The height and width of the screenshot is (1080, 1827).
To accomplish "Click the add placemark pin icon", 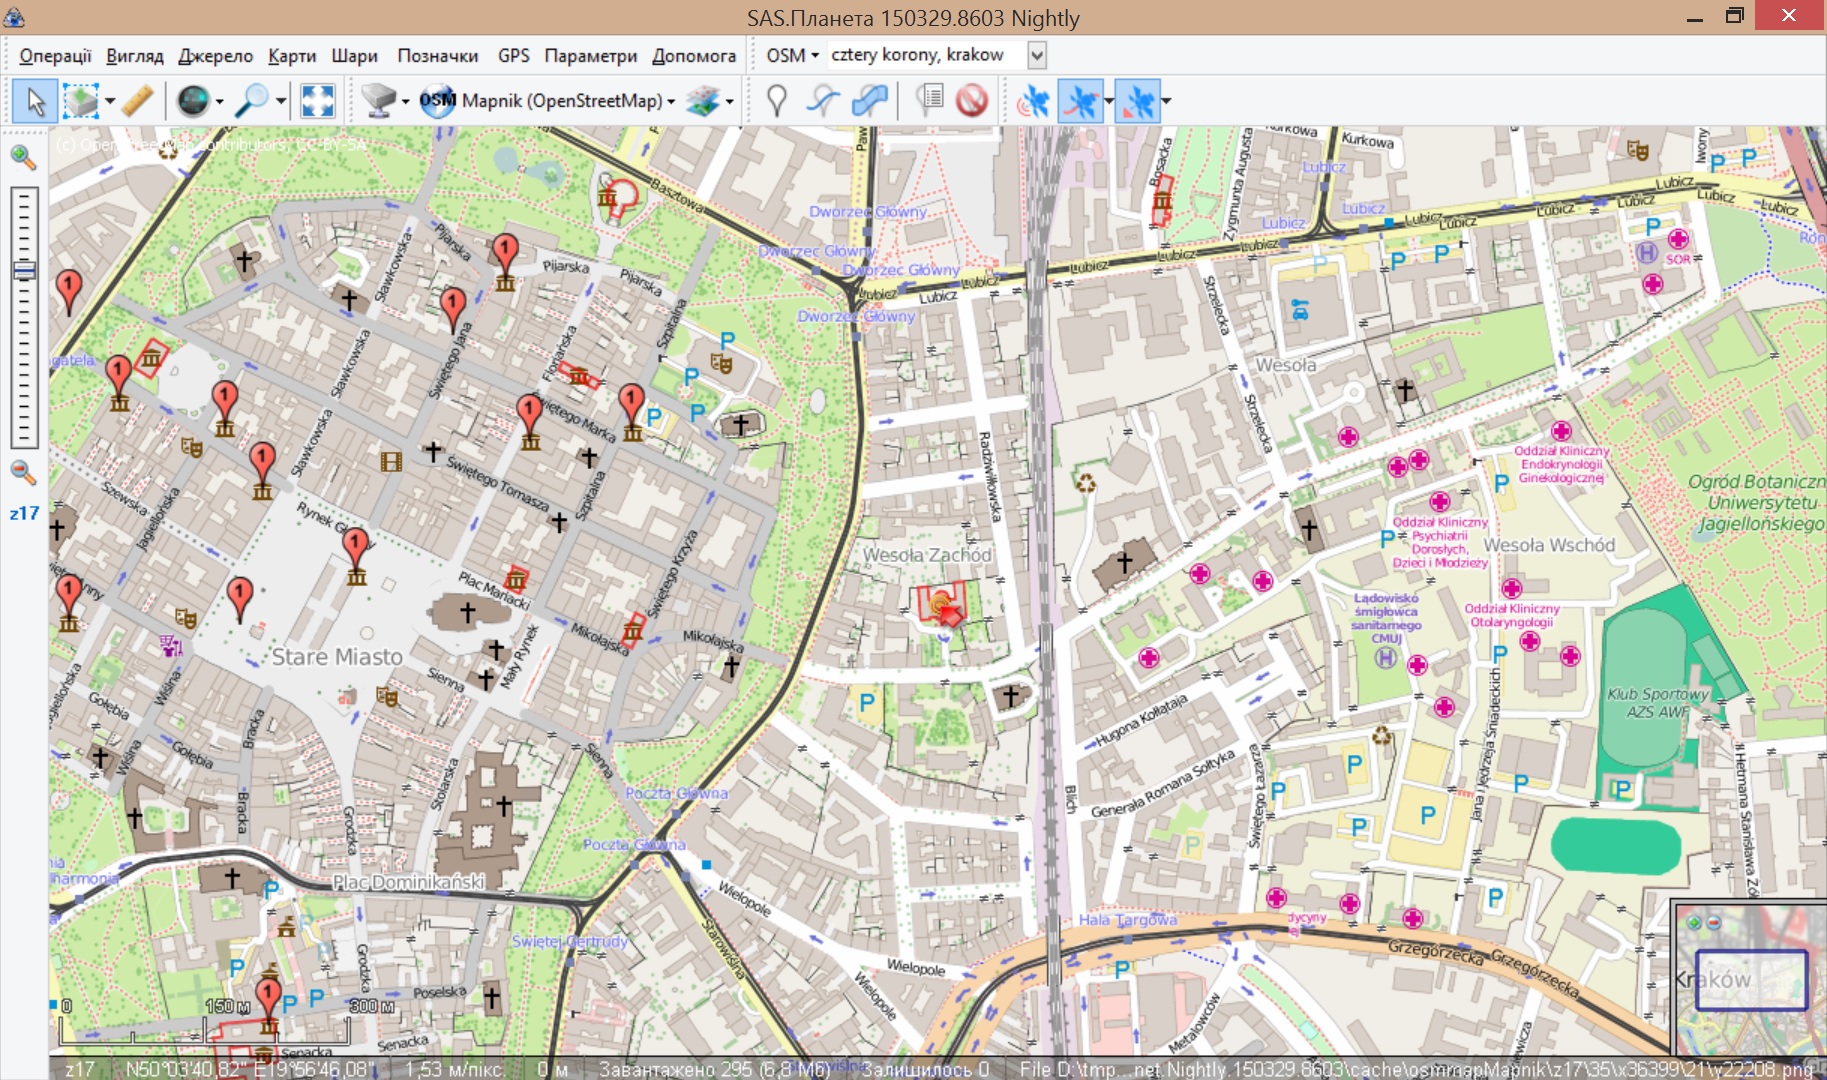I will pos(776,101).
